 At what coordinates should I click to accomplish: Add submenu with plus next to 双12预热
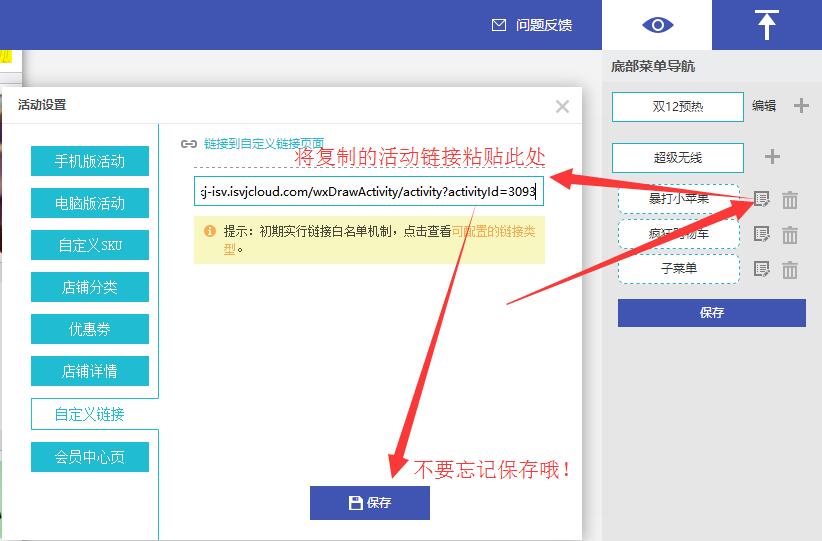click(801, 106)
